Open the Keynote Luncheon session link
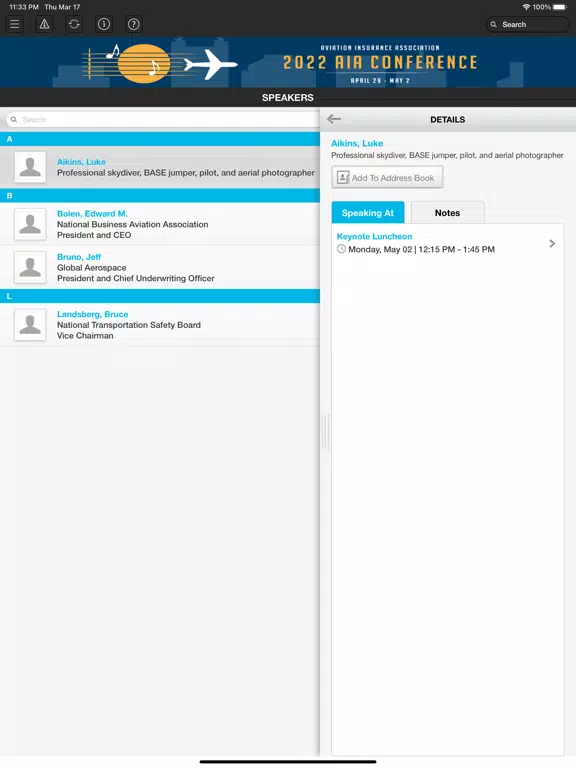The height and width of the screenshot is (768, 576). coord(374,236)
